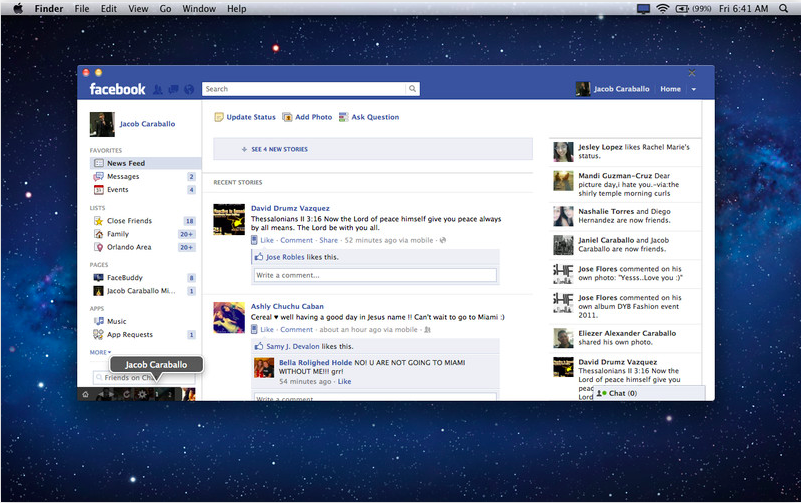Open Finder menu
This screenshot has width=801, height=503.
pyautogui.click(x=49, y=8)
